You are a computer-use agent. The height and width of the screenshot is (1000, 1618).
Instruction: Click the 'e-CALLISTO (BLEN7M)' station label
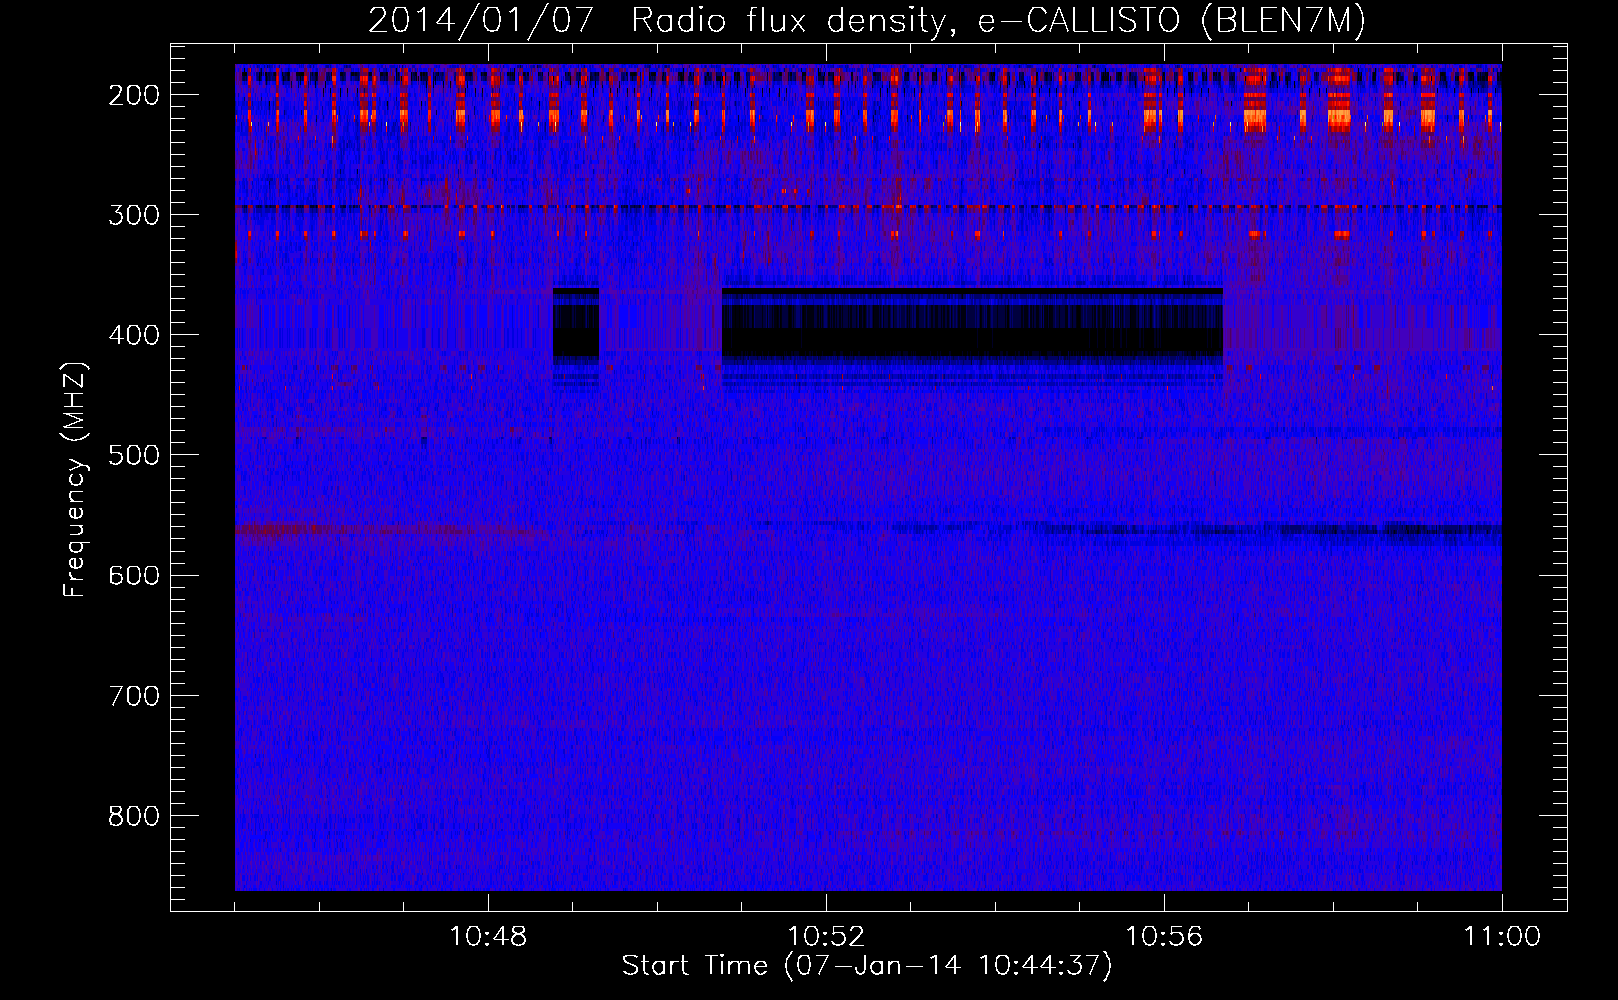[1171, 21]
